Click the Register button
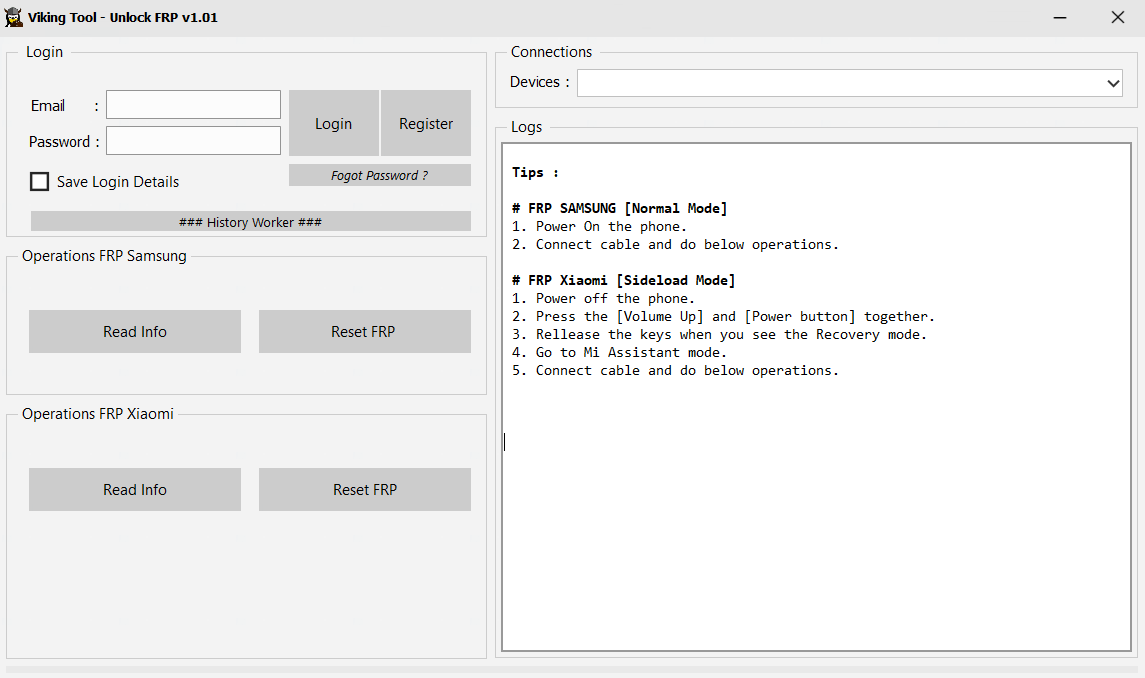 pyautogui.click(x=426, y=124)
